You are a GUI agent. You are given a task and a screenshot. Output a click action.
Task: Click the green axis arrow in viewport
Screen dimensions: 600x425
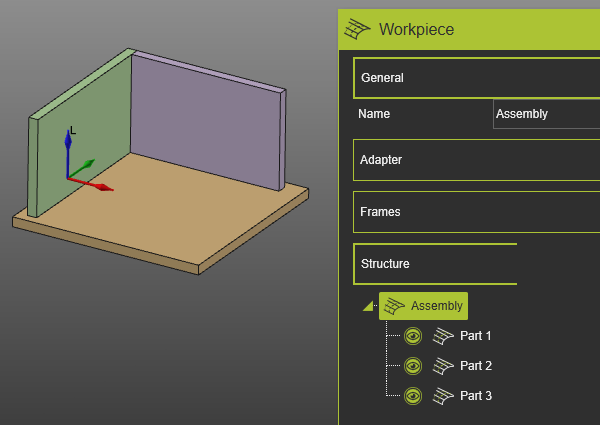pyautogui.click(x=86, y=165)
